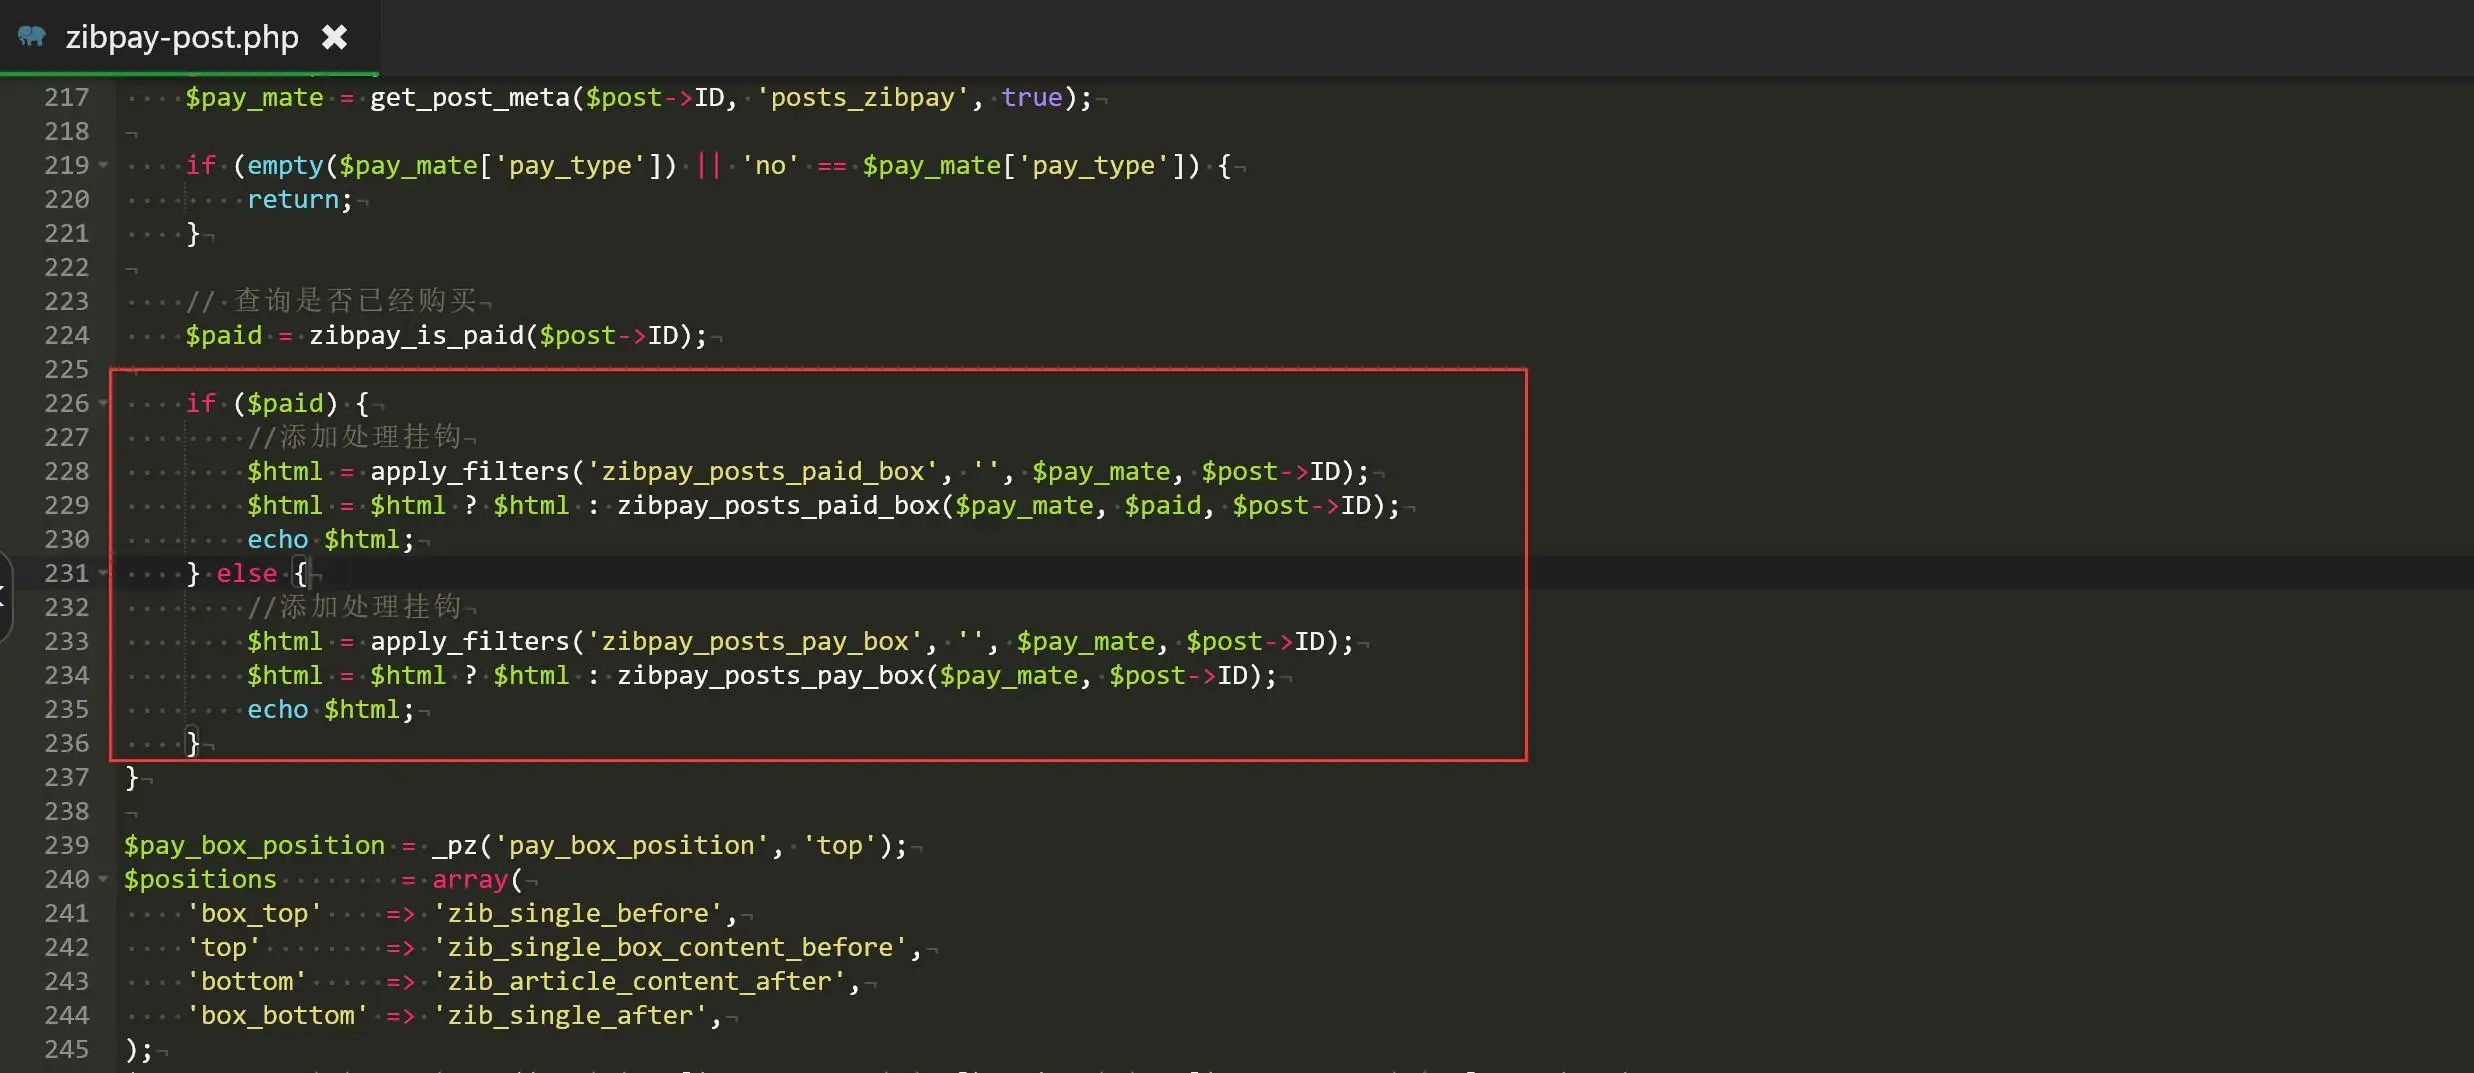Image resolution: width=2474 pixels, height=1073 pixels.
Task: Click the 'box_bottom' array key
Action: click(277, 1015)
